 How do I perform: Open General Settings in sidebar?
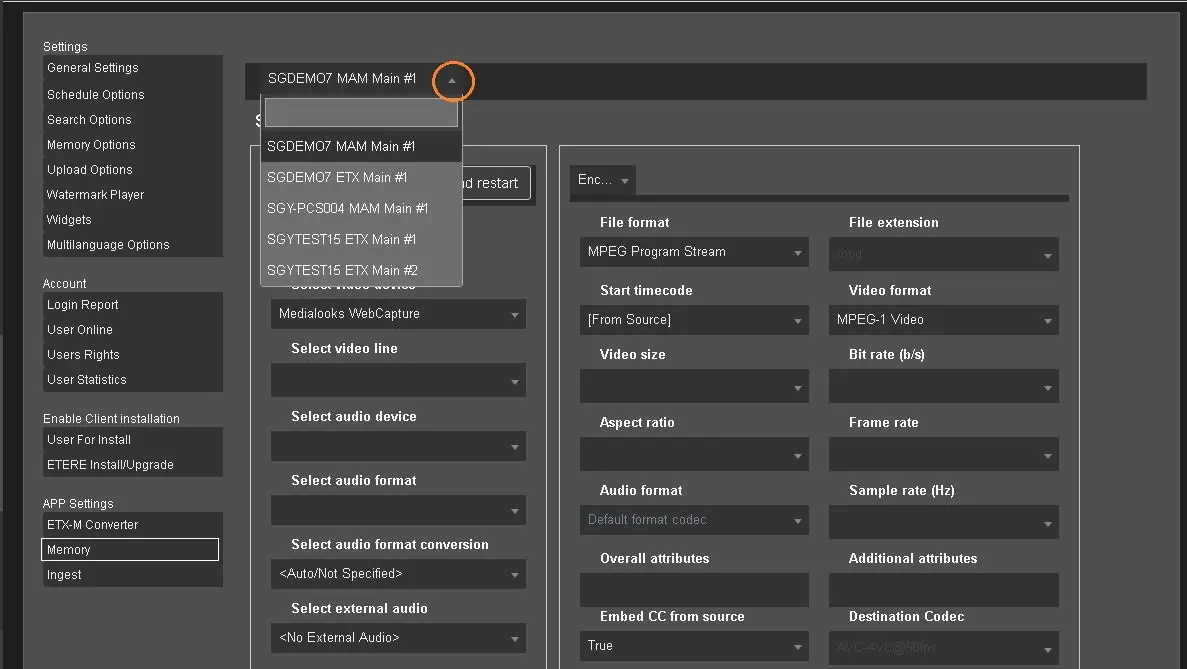point(93,68)
